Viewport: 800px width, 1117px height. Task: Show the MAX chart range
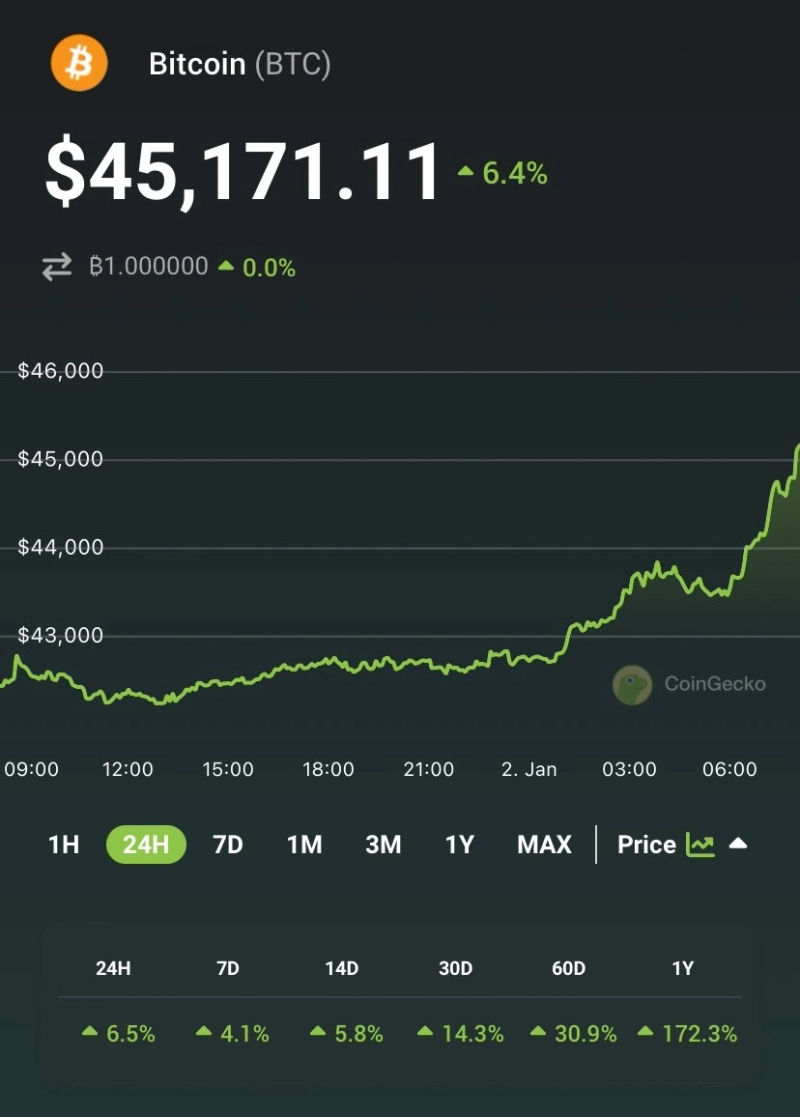point(544,845)
